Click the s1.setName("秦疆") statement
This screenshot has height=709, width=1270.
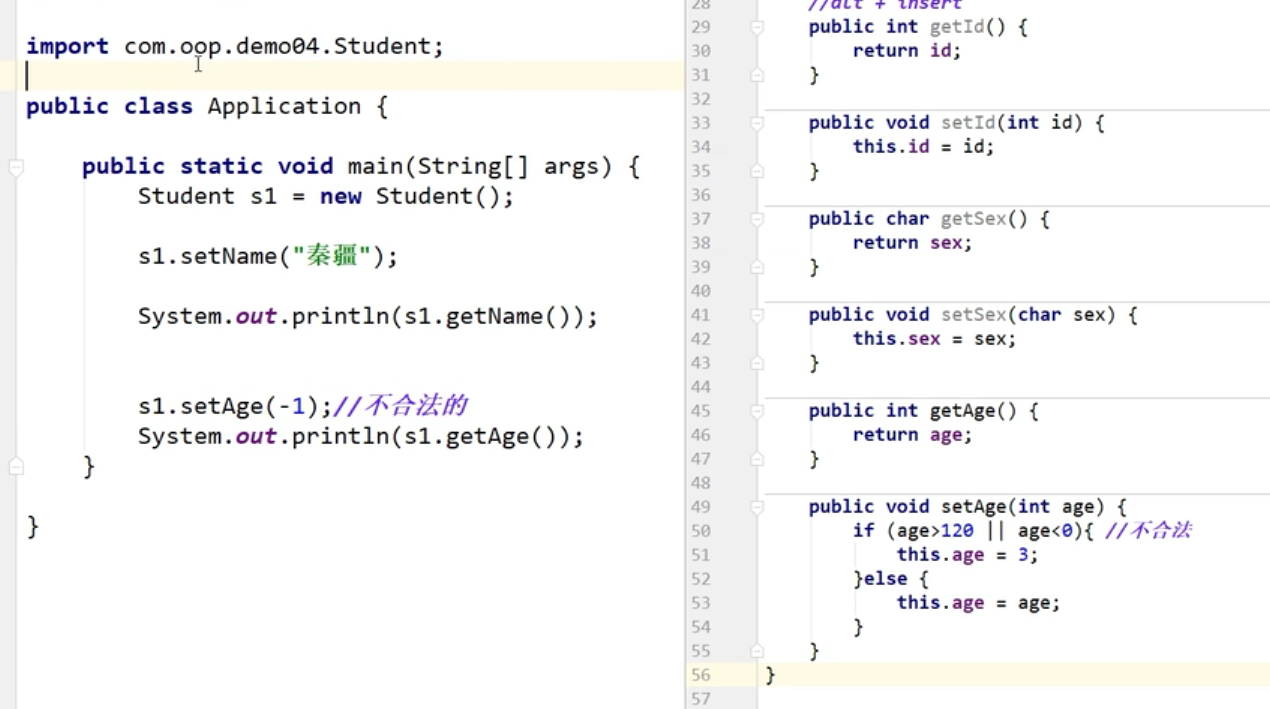267,256
